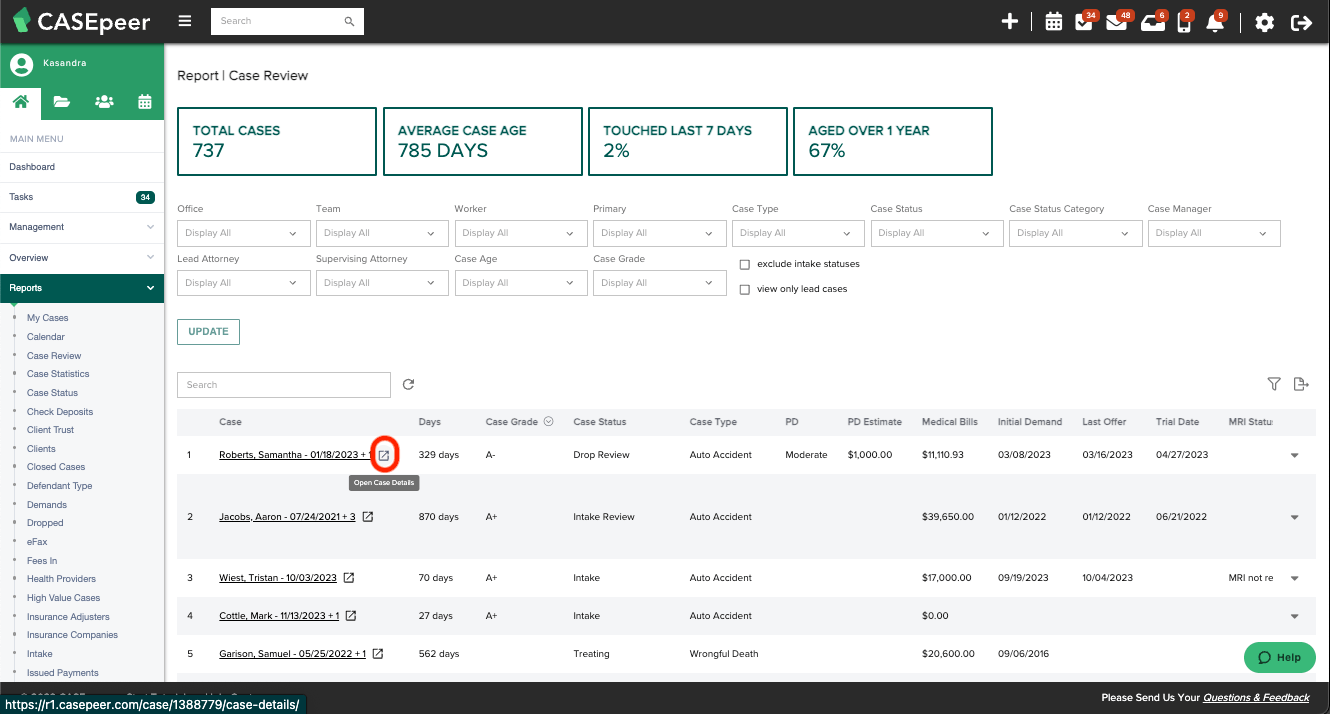Open case details icon for Jacobs, Aaron

[x=367, y=517]
